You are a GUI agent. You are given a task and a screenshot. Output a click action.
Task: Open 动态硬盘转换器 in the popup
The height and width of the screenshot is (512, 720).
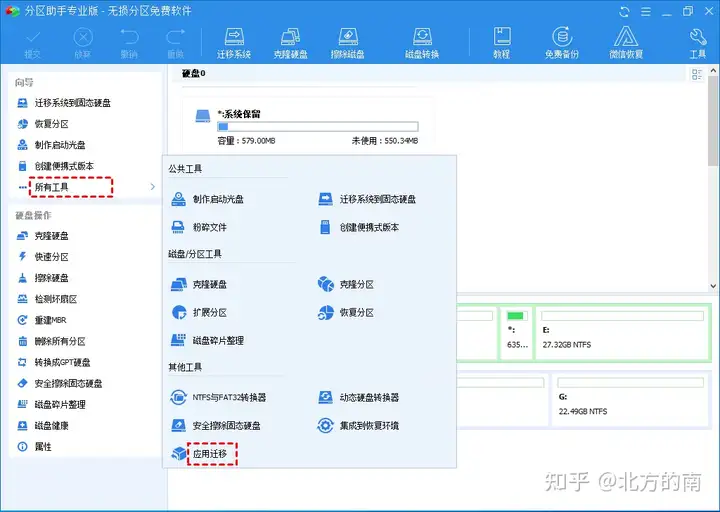pyautogui.click(x=359, y=398)
